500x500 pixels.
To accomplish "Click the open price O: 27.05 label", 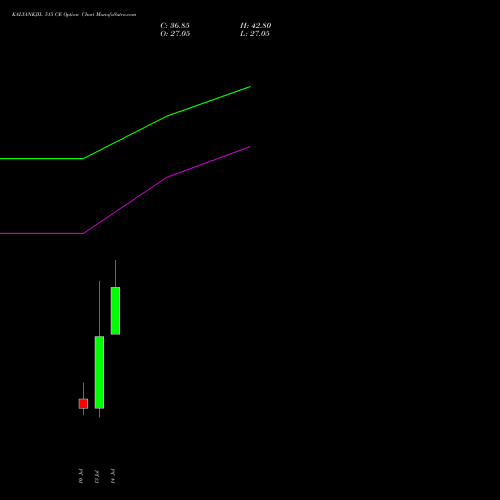I will [x=175, y=33].
